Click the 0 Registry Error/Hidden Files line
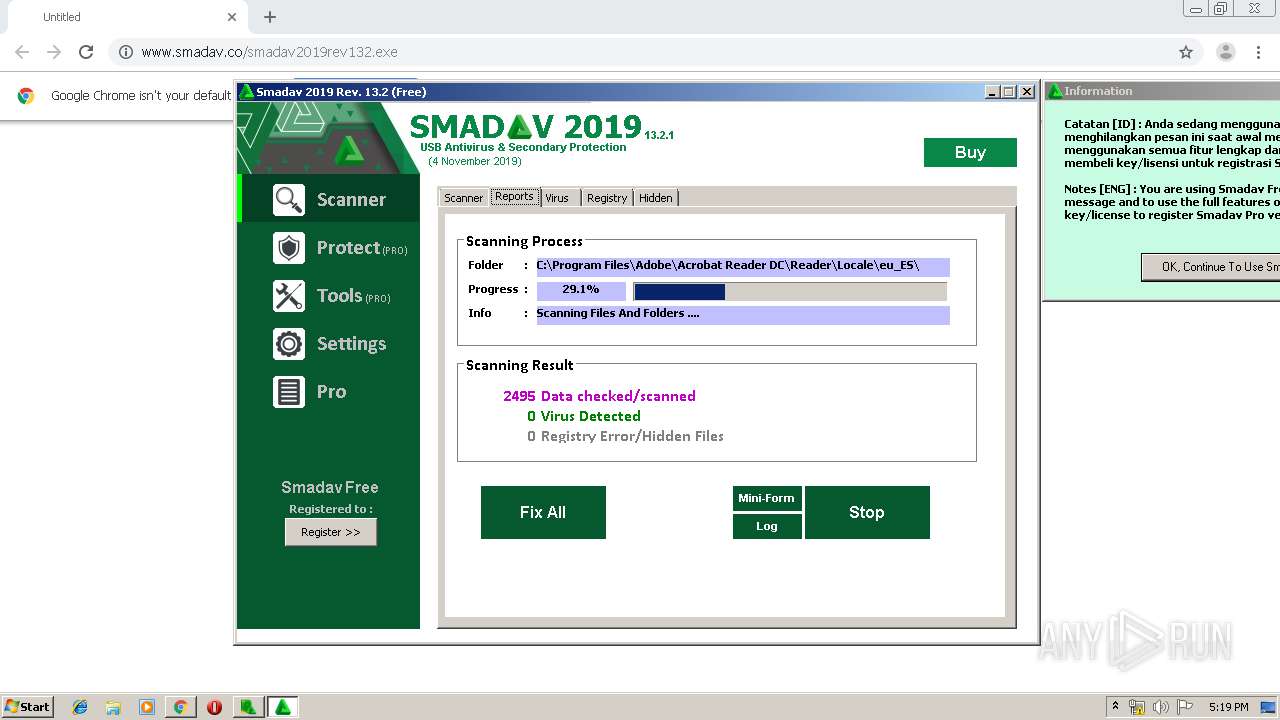Screen dimensions: 1280x720 point(625,436)
